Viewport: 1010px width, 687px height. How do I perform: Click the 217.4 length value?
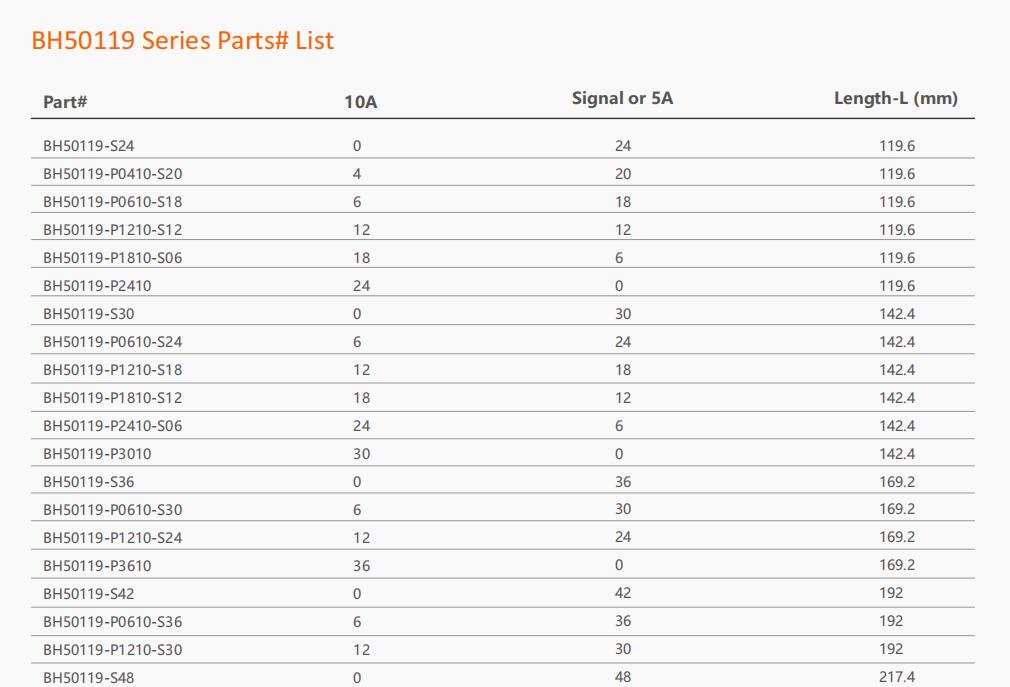(x=897, y=677)
